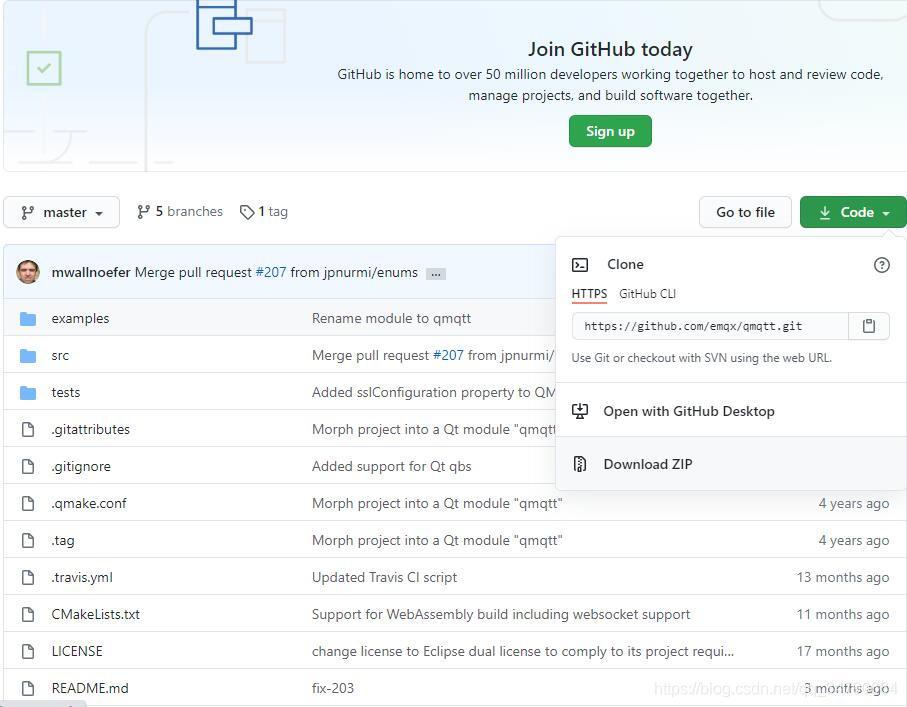Click the help icon beside Clone

tap(882, 265)
